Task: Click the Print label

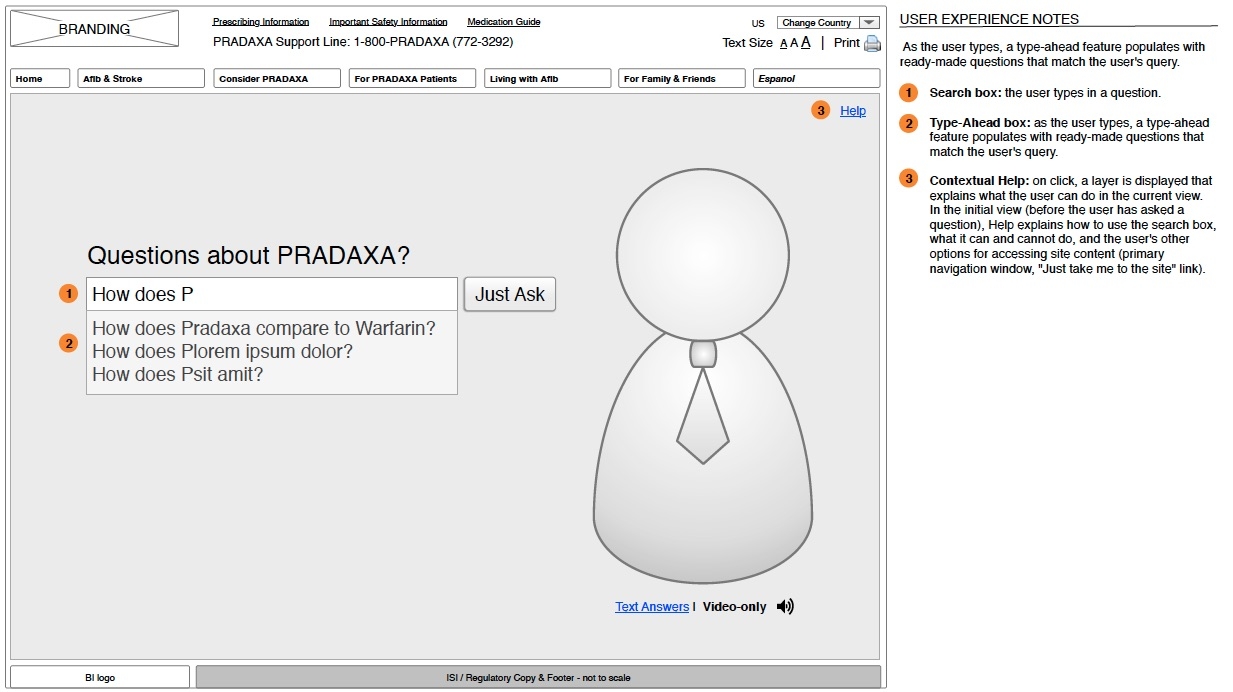Action: point(847,43)
